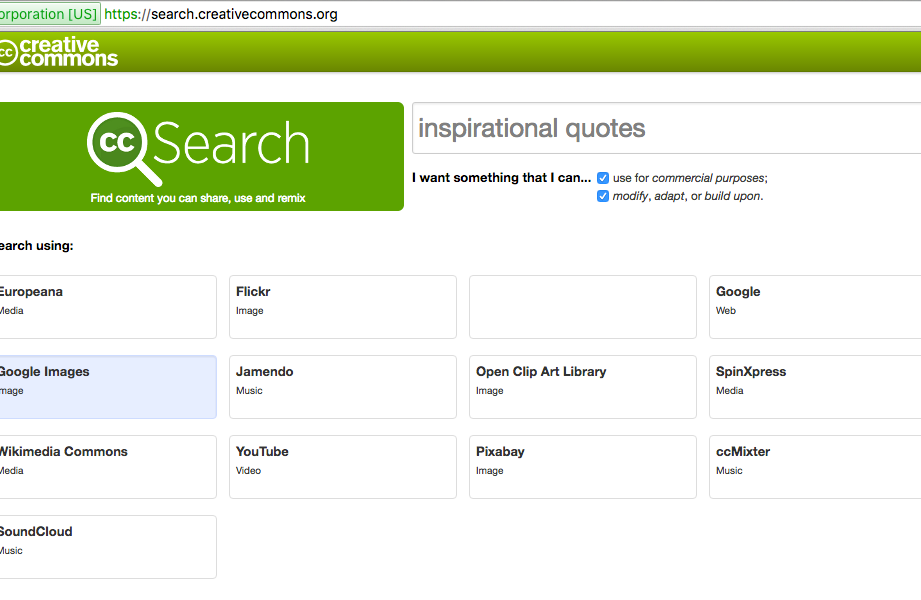The image size is (921, 600).
Task: Click the CC Search magnifier banner
Action: tap(201, 156)
